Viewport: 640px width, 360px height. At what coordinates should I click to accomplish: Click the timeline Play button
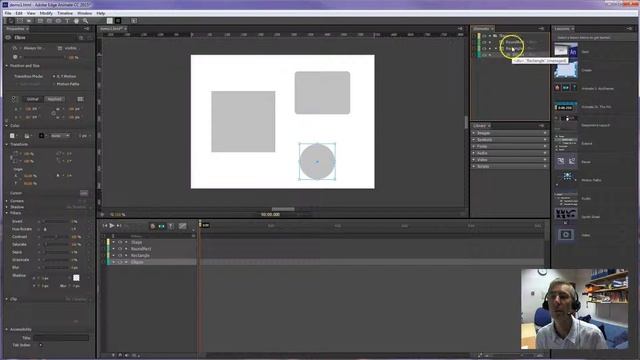112,225
